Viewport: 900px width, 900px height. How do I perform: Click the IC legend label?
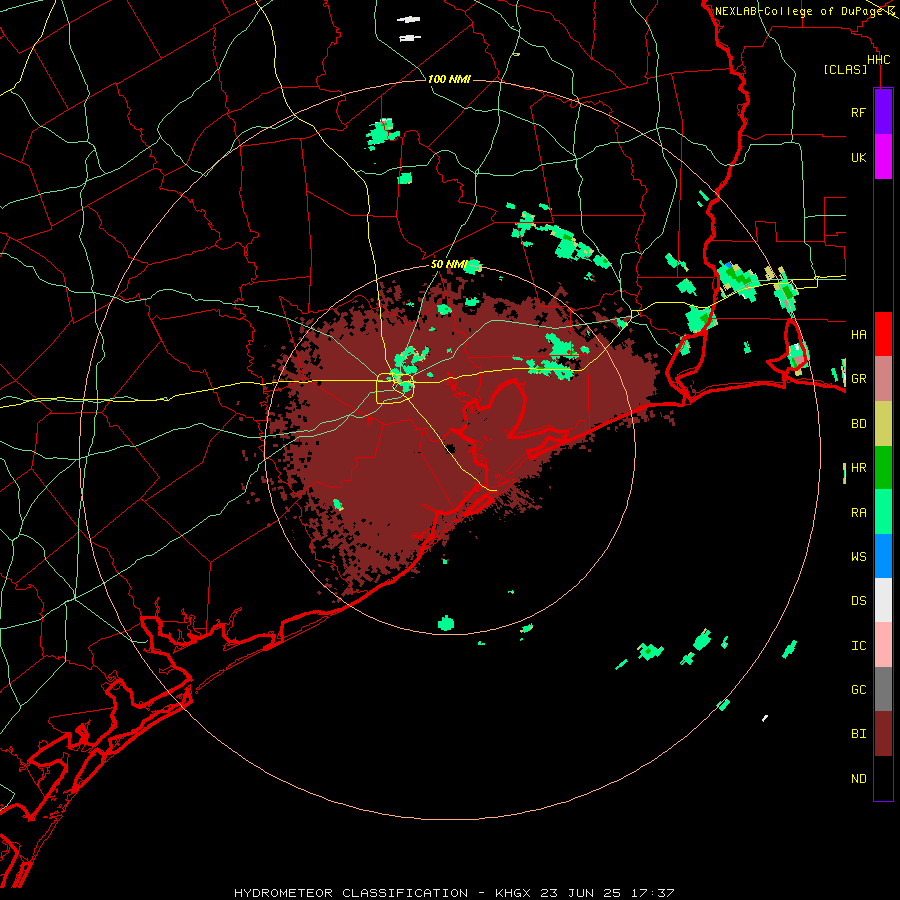click(858, 646)
